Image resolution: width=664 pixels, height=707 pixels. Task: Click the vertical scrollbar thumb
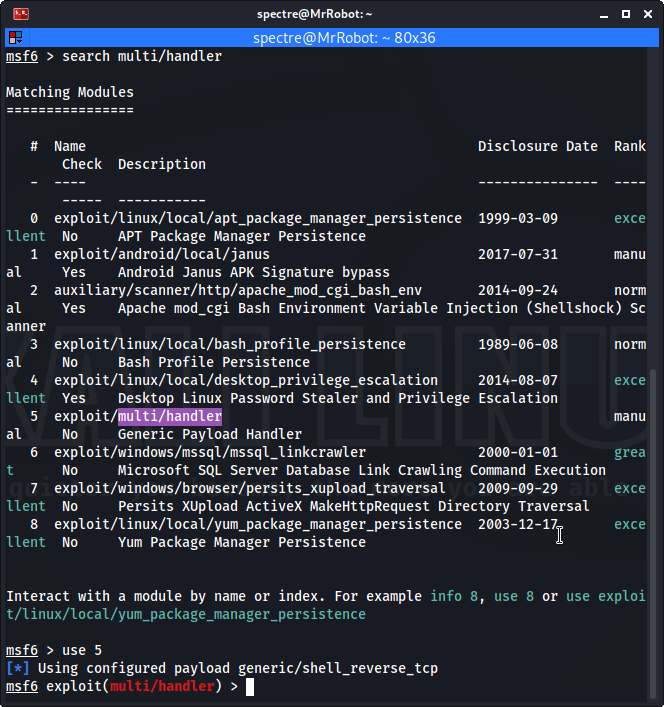[653, 533]
